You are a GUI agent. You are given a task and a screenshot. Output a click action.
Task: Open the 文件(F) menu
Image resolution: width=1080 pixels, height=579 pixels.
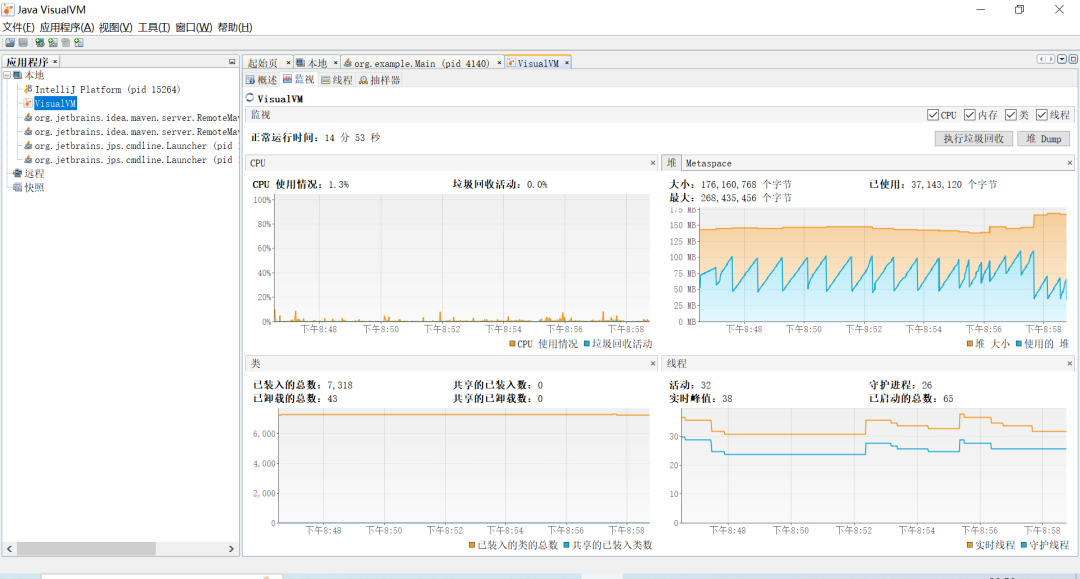coord(18,28)
